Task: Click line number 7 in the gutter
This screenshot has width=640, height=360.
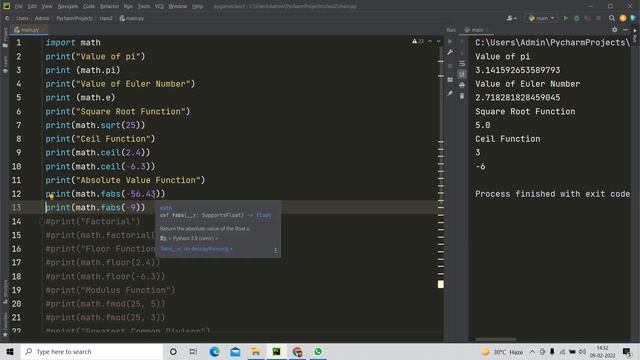Action: pyautogui.click(x=18, y=125)
